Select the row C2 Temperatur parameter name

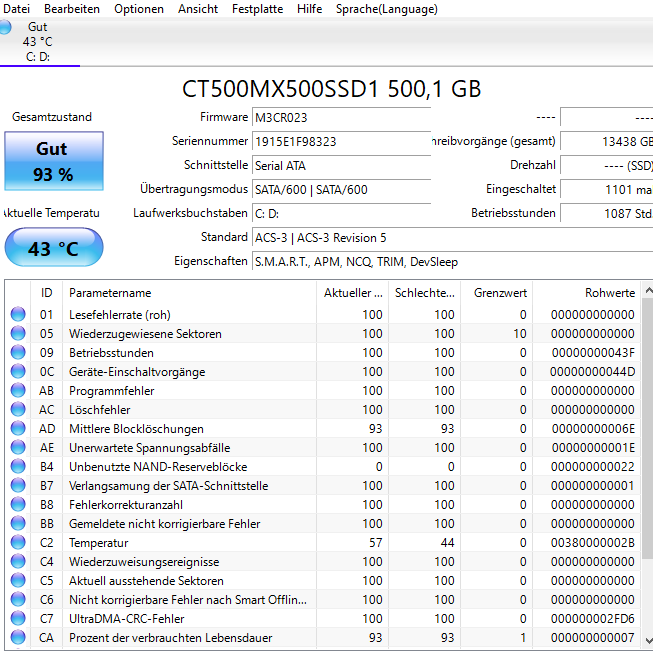point(99,543)
